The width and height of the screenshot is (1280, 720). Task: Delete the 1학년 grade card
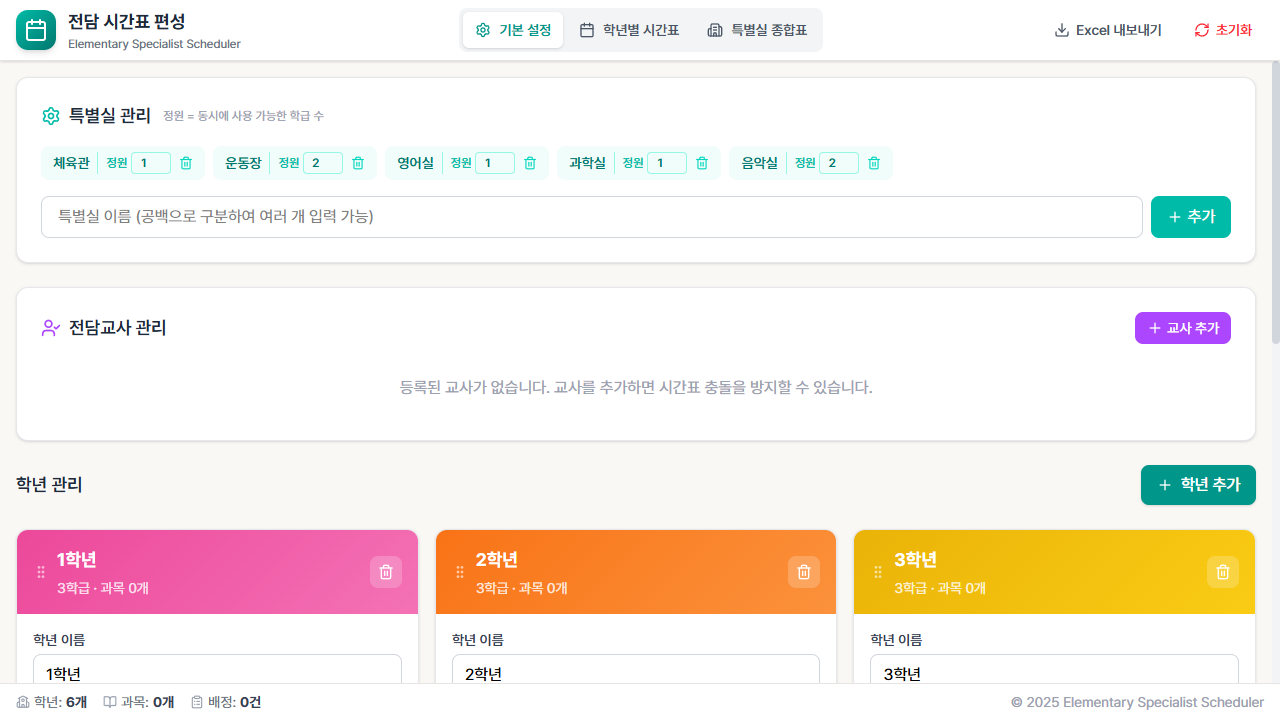coord(386,572)
